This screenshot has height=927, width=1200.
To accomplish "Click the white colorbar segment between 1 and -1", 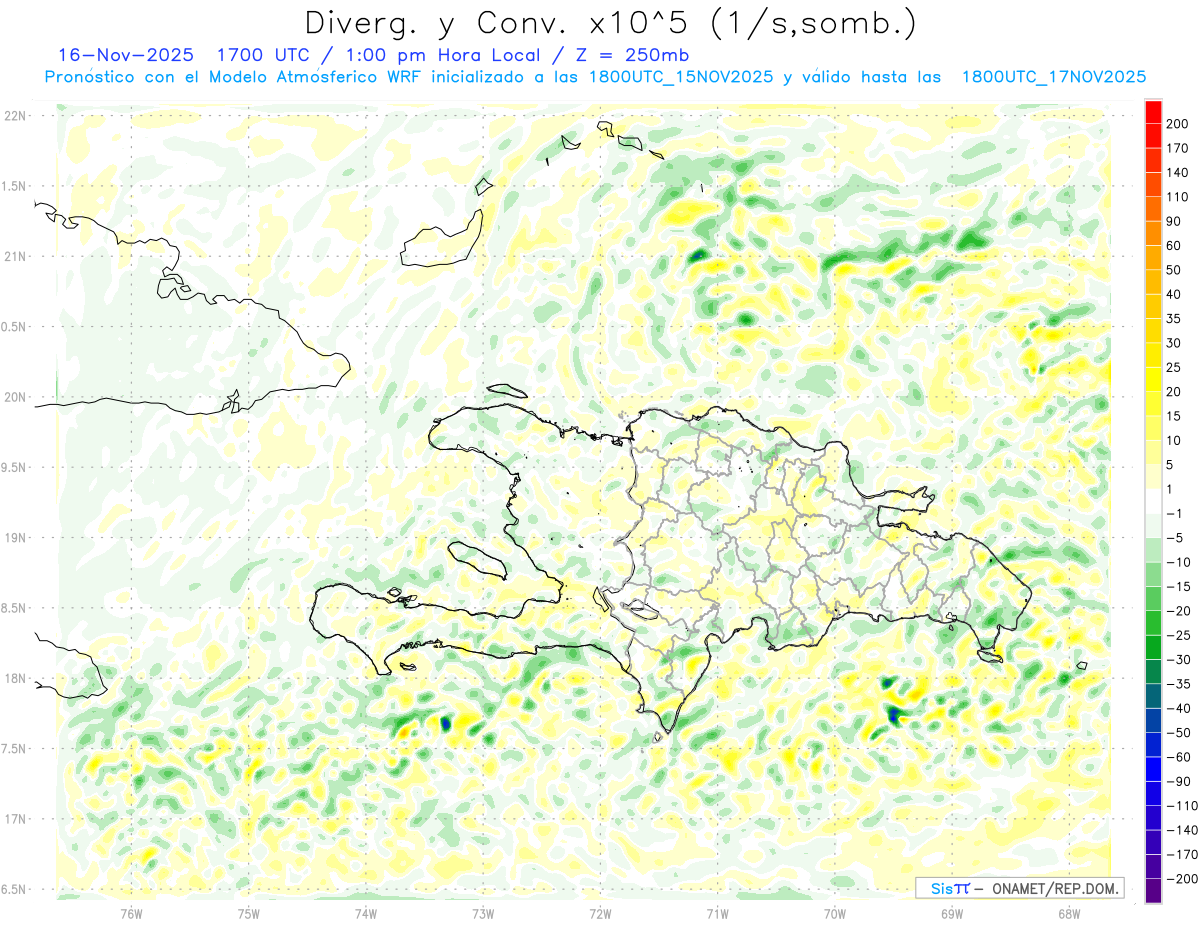I will click(x=1153, y=501).
